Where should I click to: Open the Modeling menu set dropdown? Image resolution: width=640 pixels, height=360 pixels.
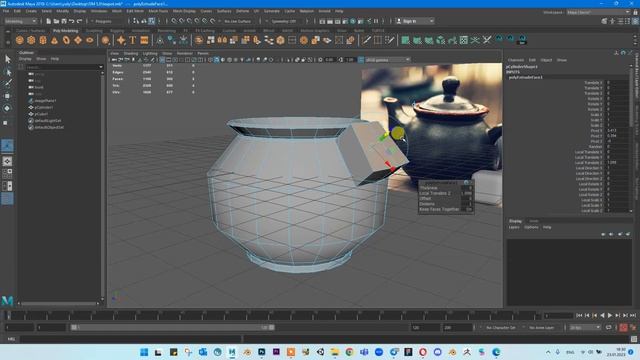coord(20,21)
